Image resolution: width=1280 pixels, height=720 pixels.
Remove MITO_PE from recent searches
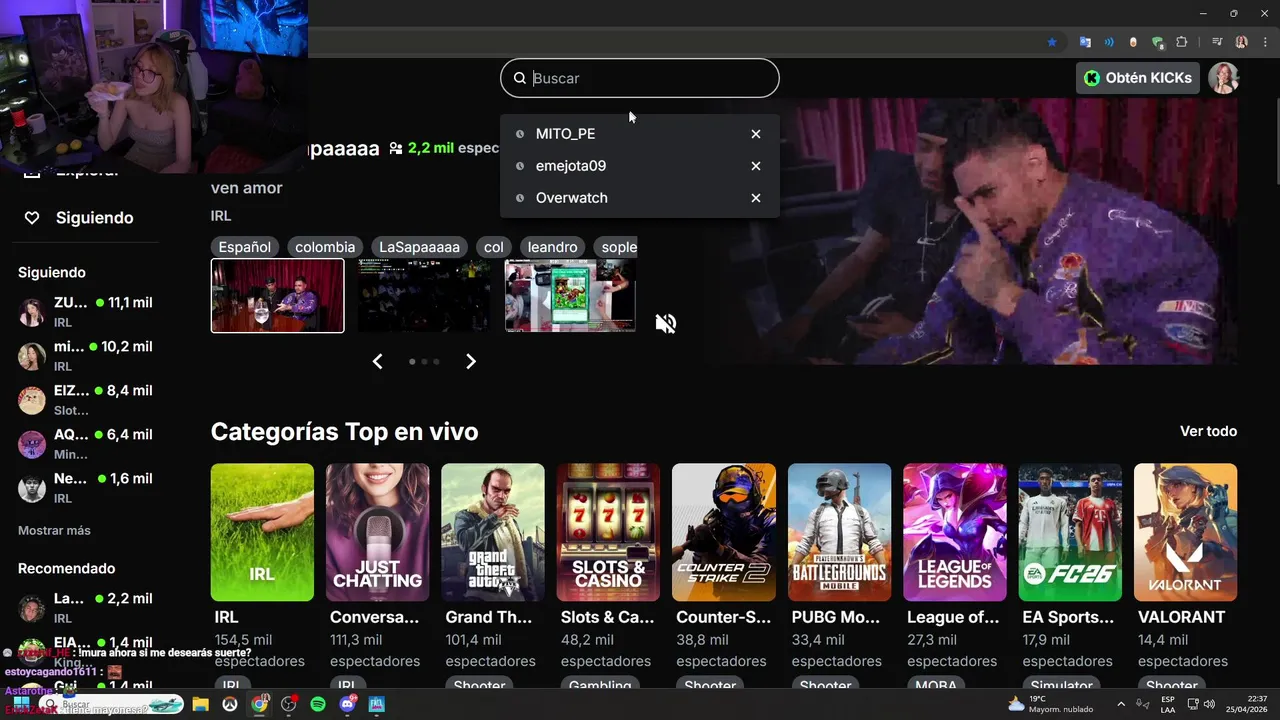[756, 134]
